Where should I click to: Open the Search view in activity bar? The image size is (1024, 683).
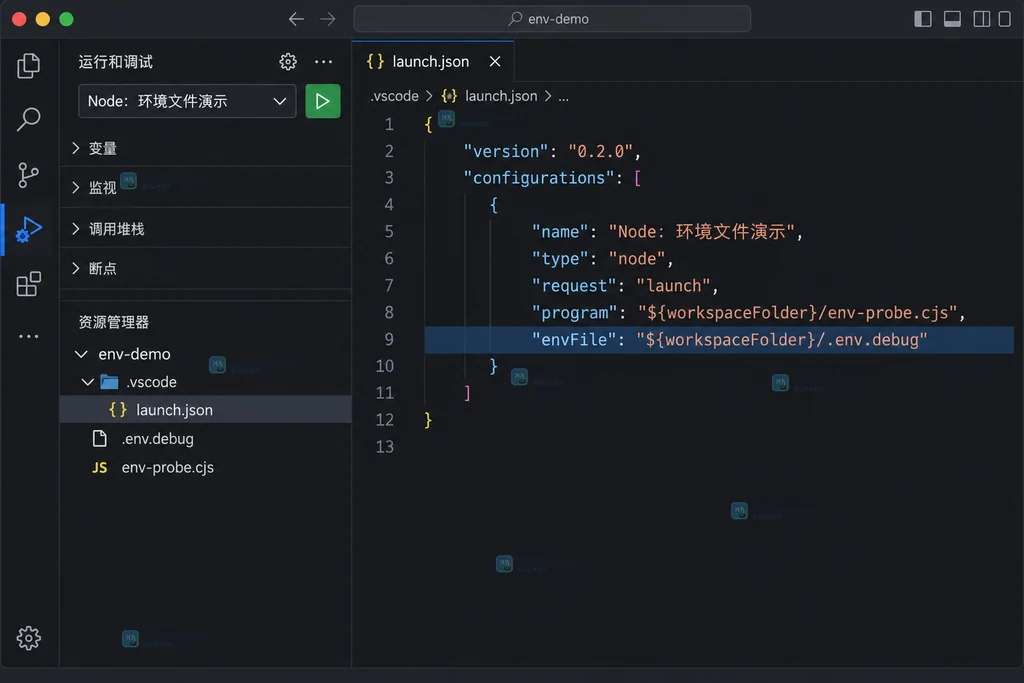click(x=28, y=119)
